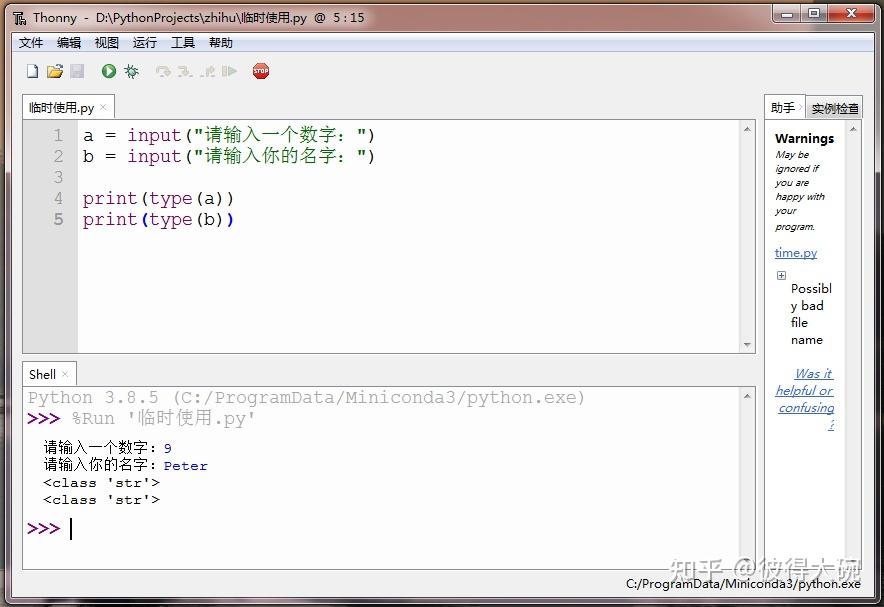The height and width of the screenshot is (607, 884).
Task: Open the 文件 menu
Action: tap(31, 42)
